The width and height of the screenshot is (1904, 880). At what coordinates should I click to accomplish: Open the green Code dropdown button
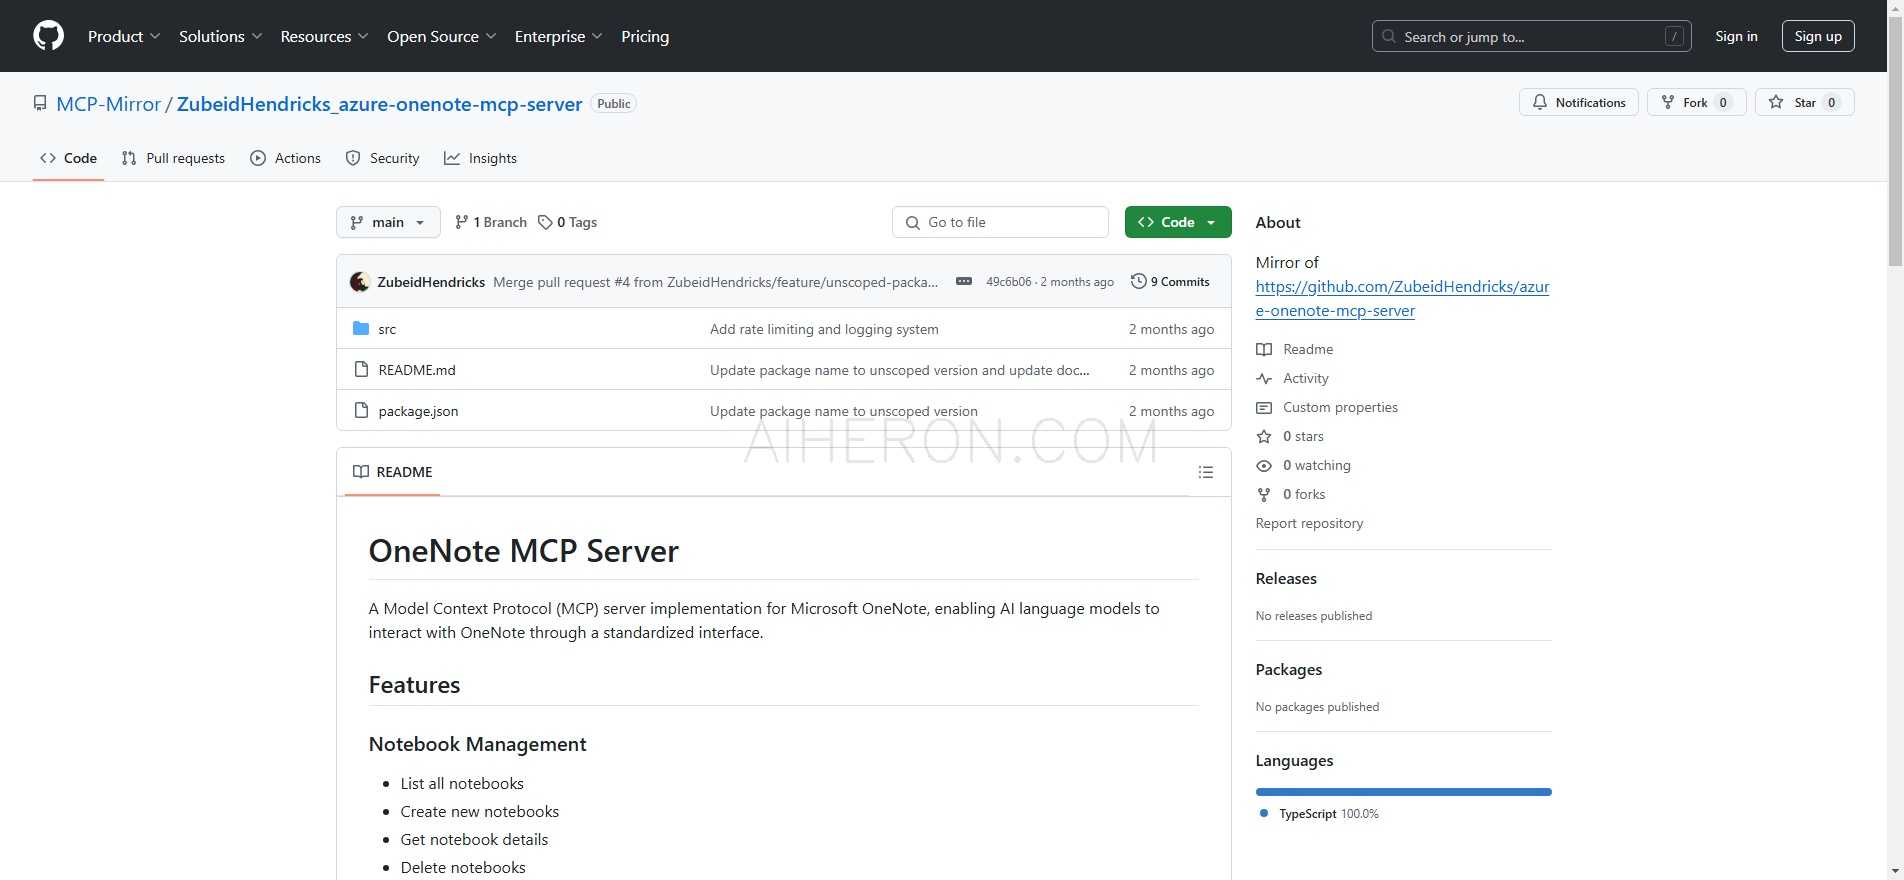click(1177, 222)
